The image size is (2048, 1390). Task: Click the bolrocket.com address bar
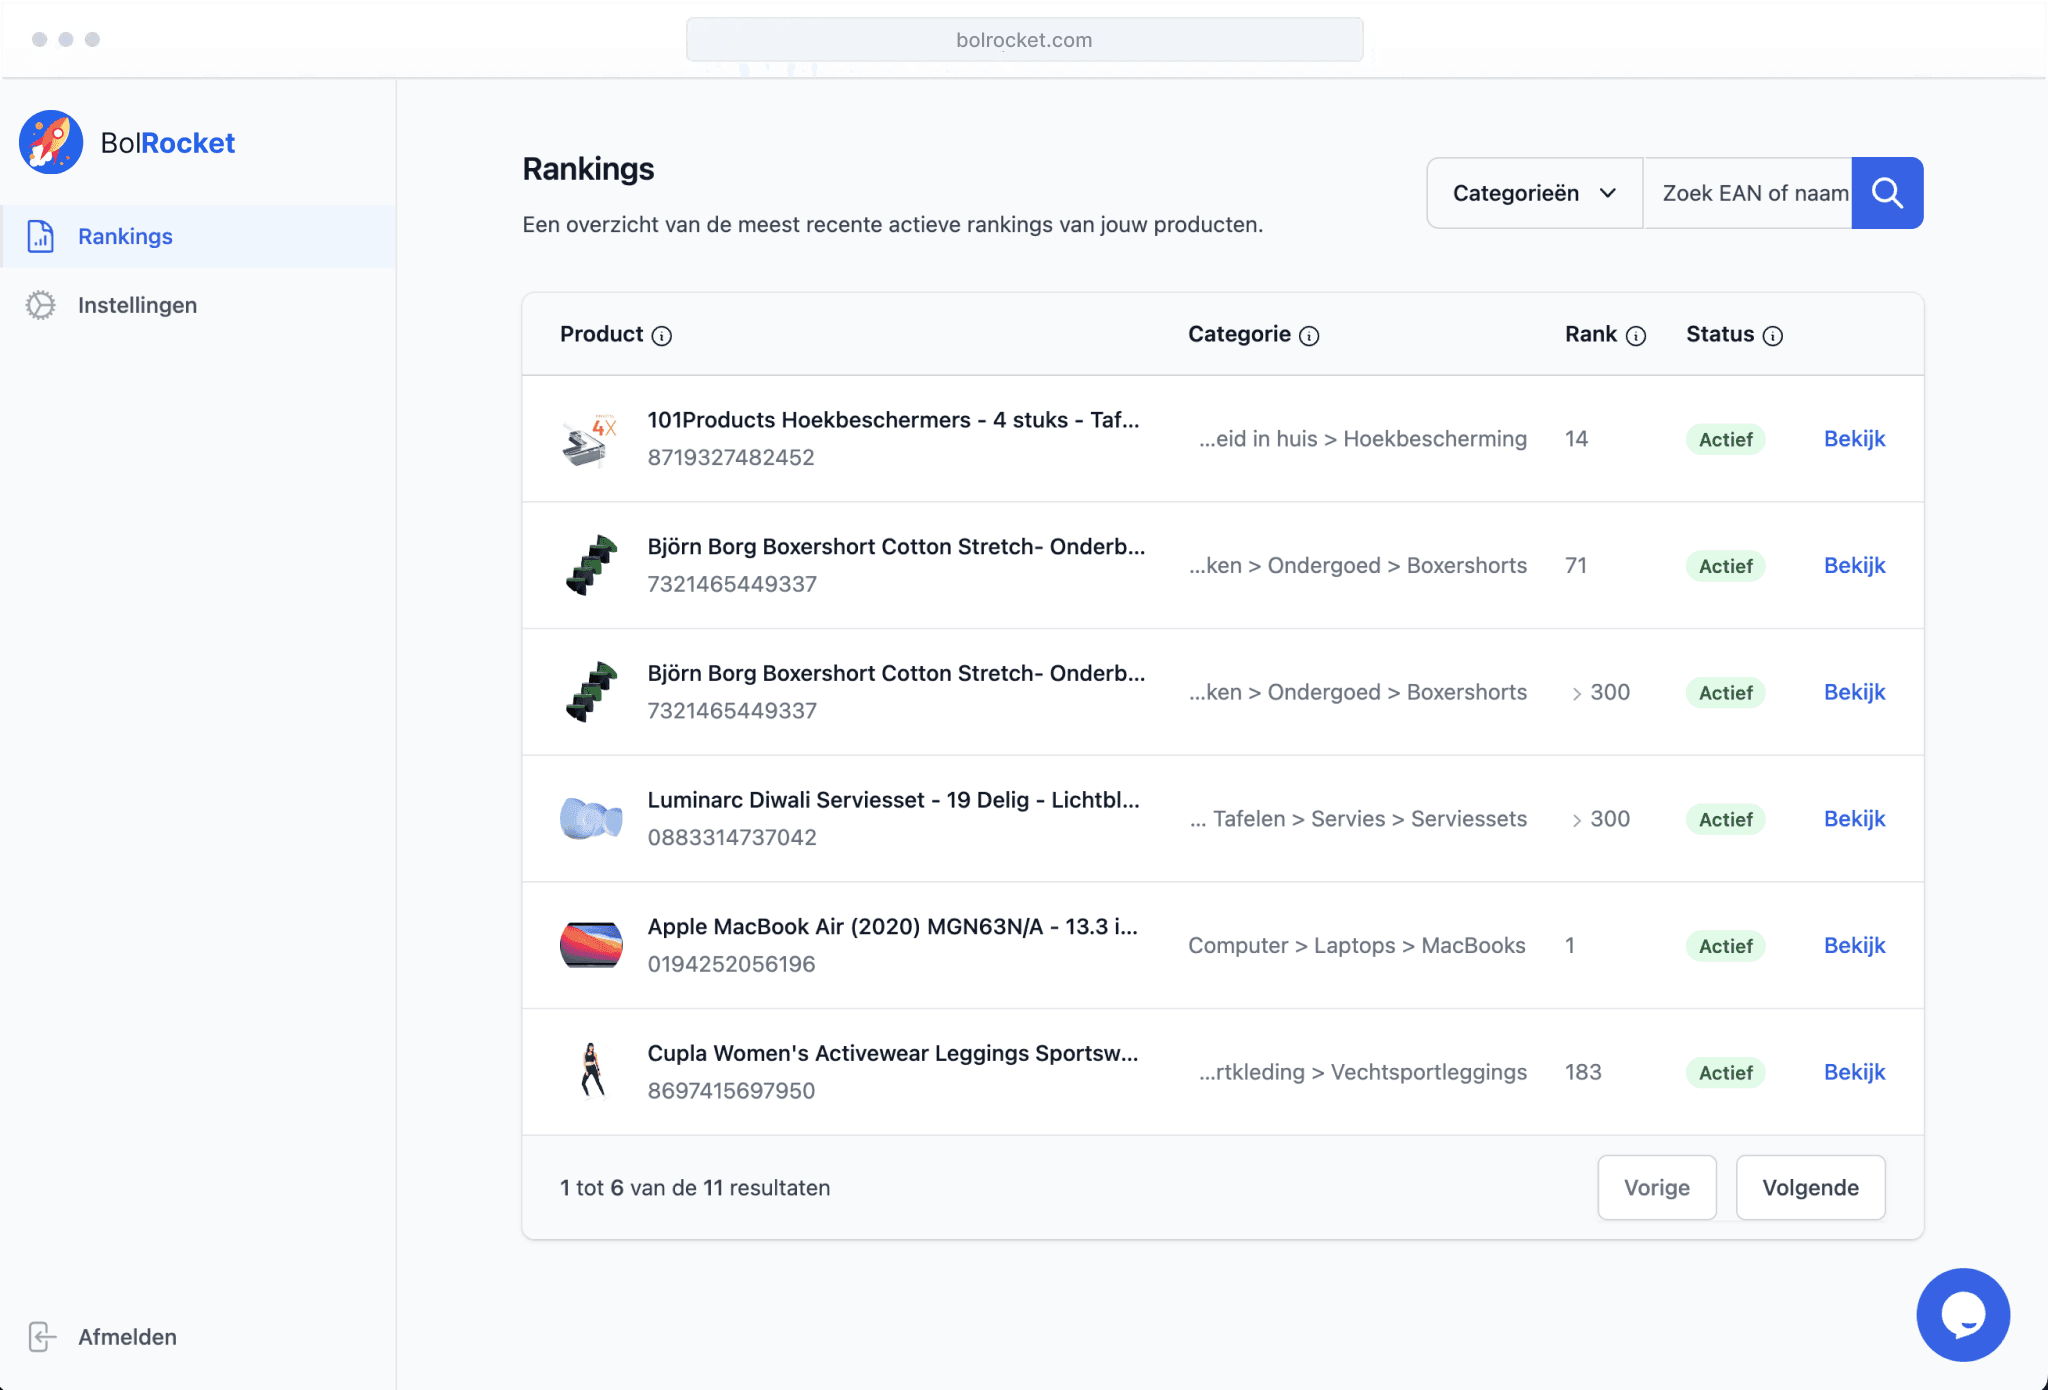1024,40
